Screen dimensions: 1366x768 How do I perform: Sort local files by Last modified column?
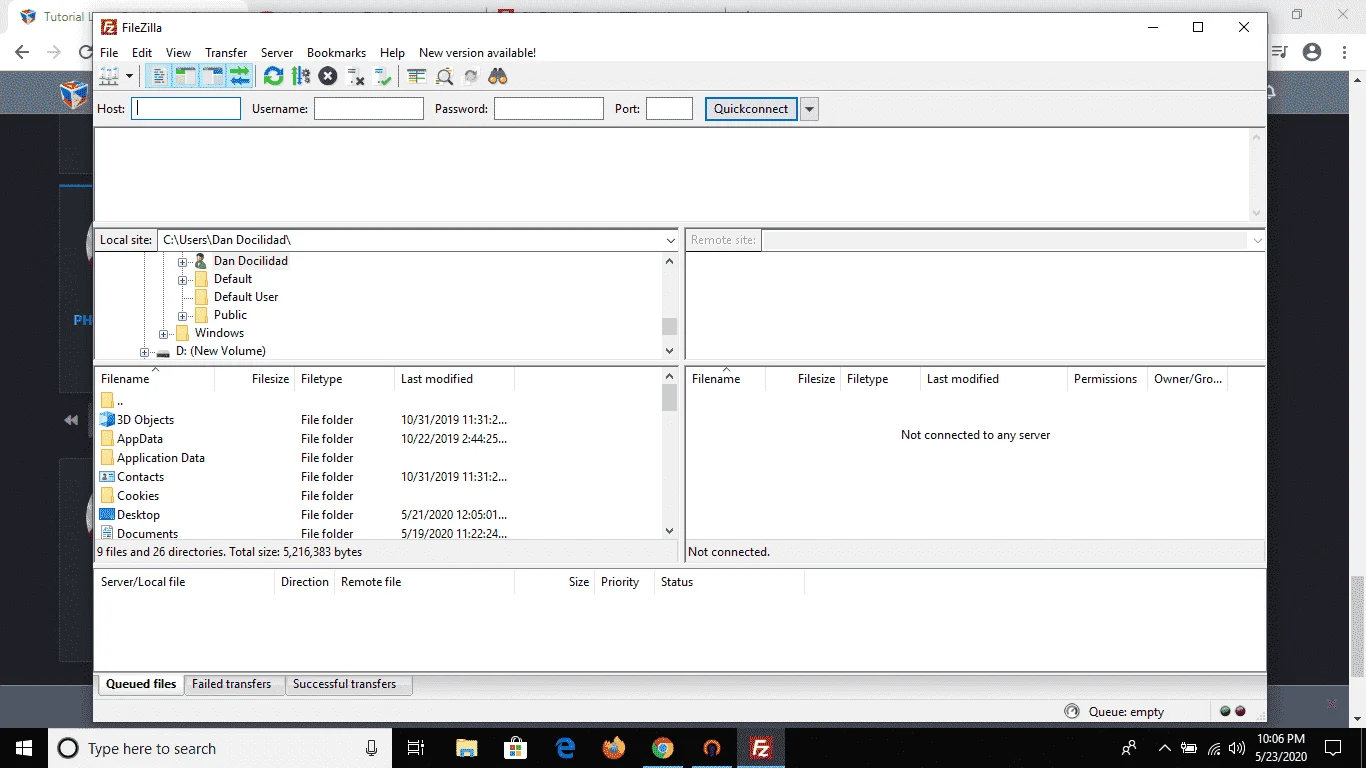(454, 379)
